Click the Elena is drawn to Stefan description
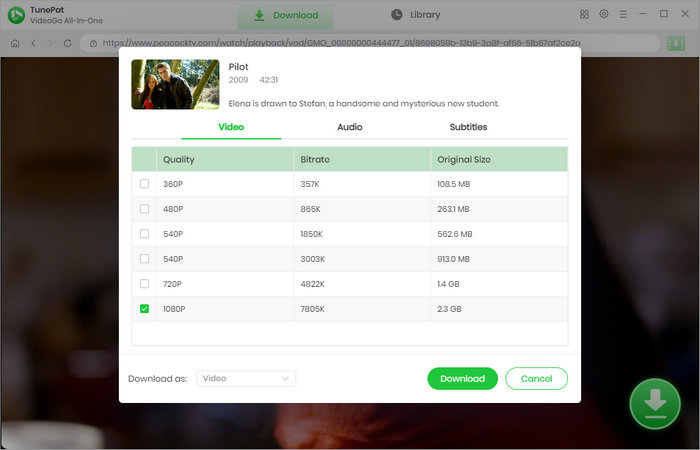The width and height of the screenshot is (700, 450). tap(364, 104)
